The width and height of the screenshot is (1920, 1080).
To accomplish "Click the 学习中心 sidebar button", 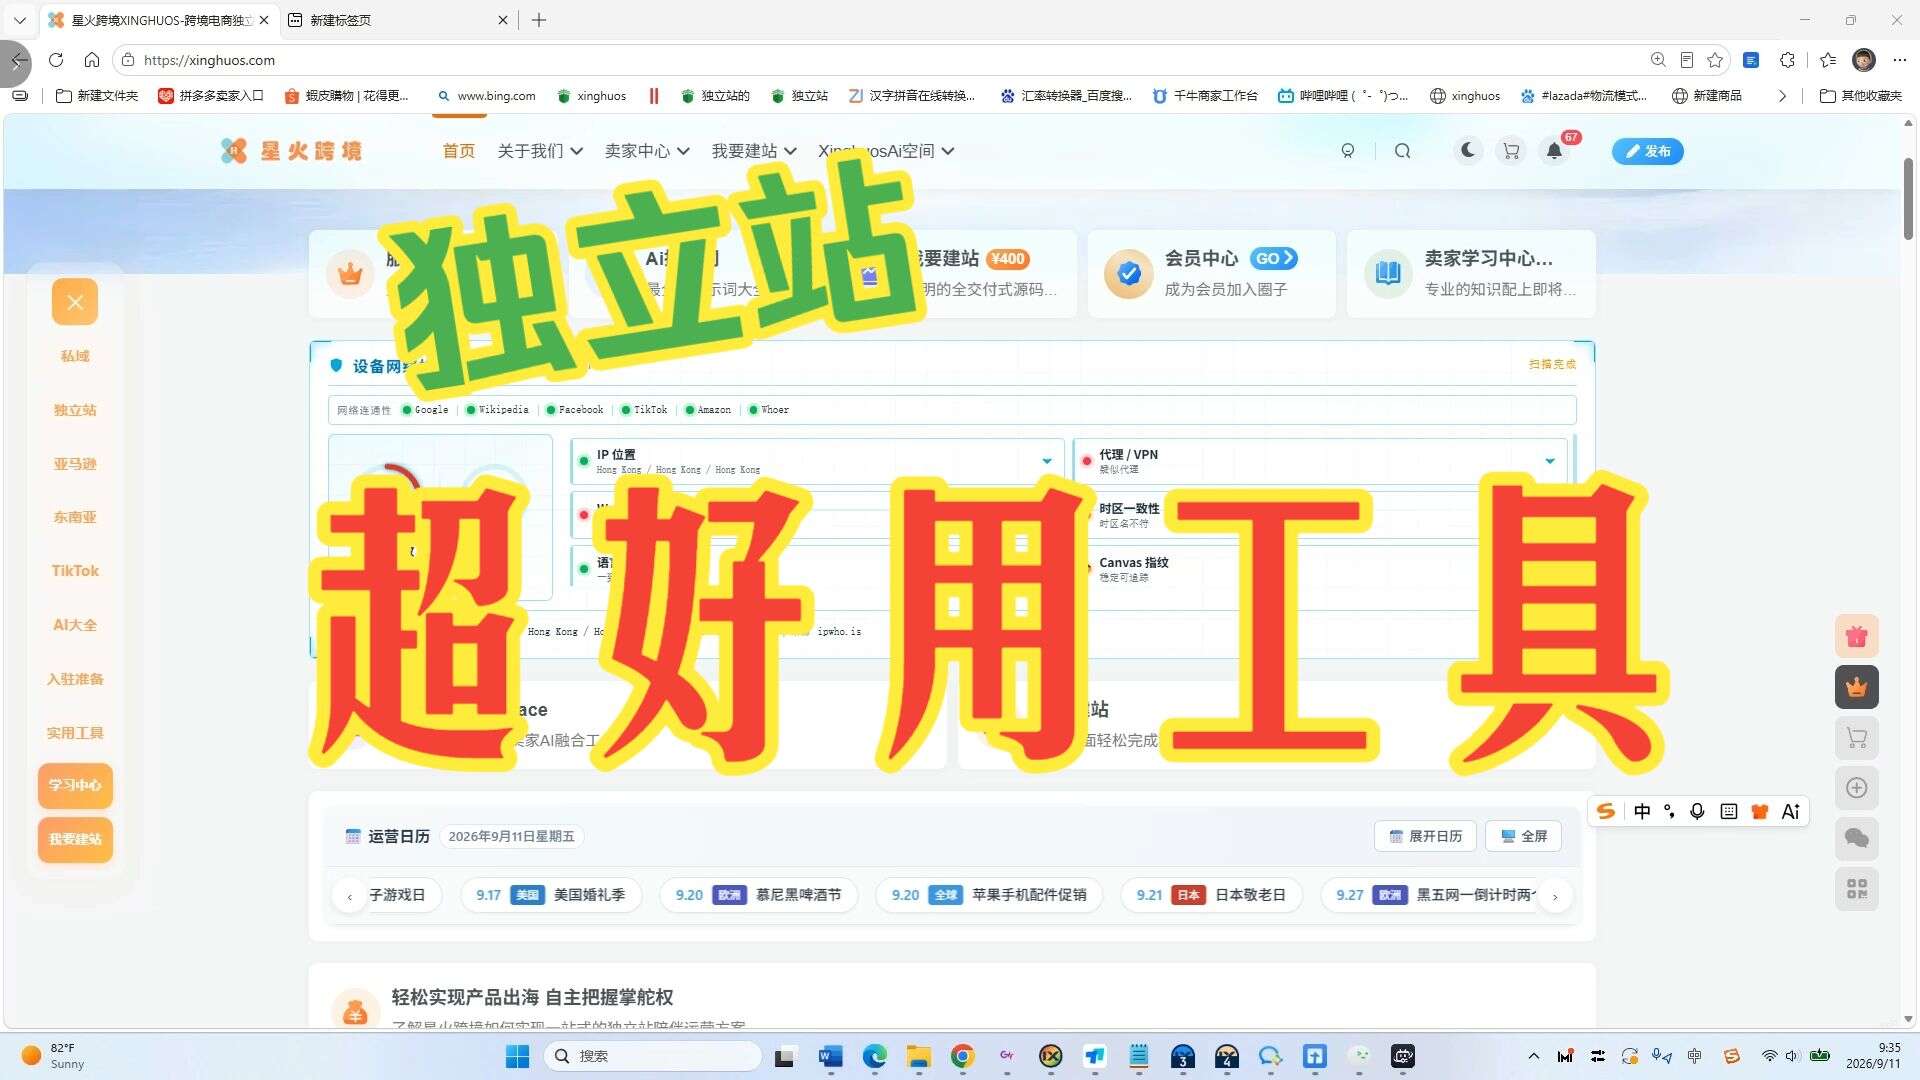I will (x=75, y=785).
